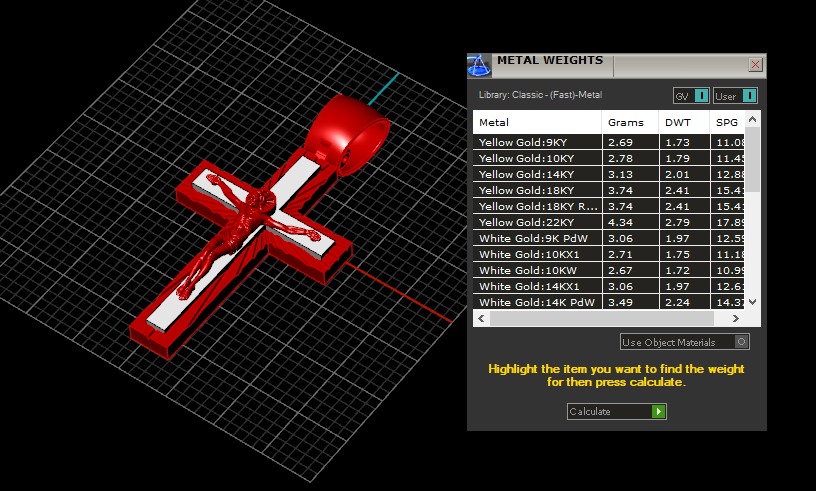Click the pendant bail loop in viewport
Image resolution: width=816 pixels, height=491 pixels.
pos(348,133)
